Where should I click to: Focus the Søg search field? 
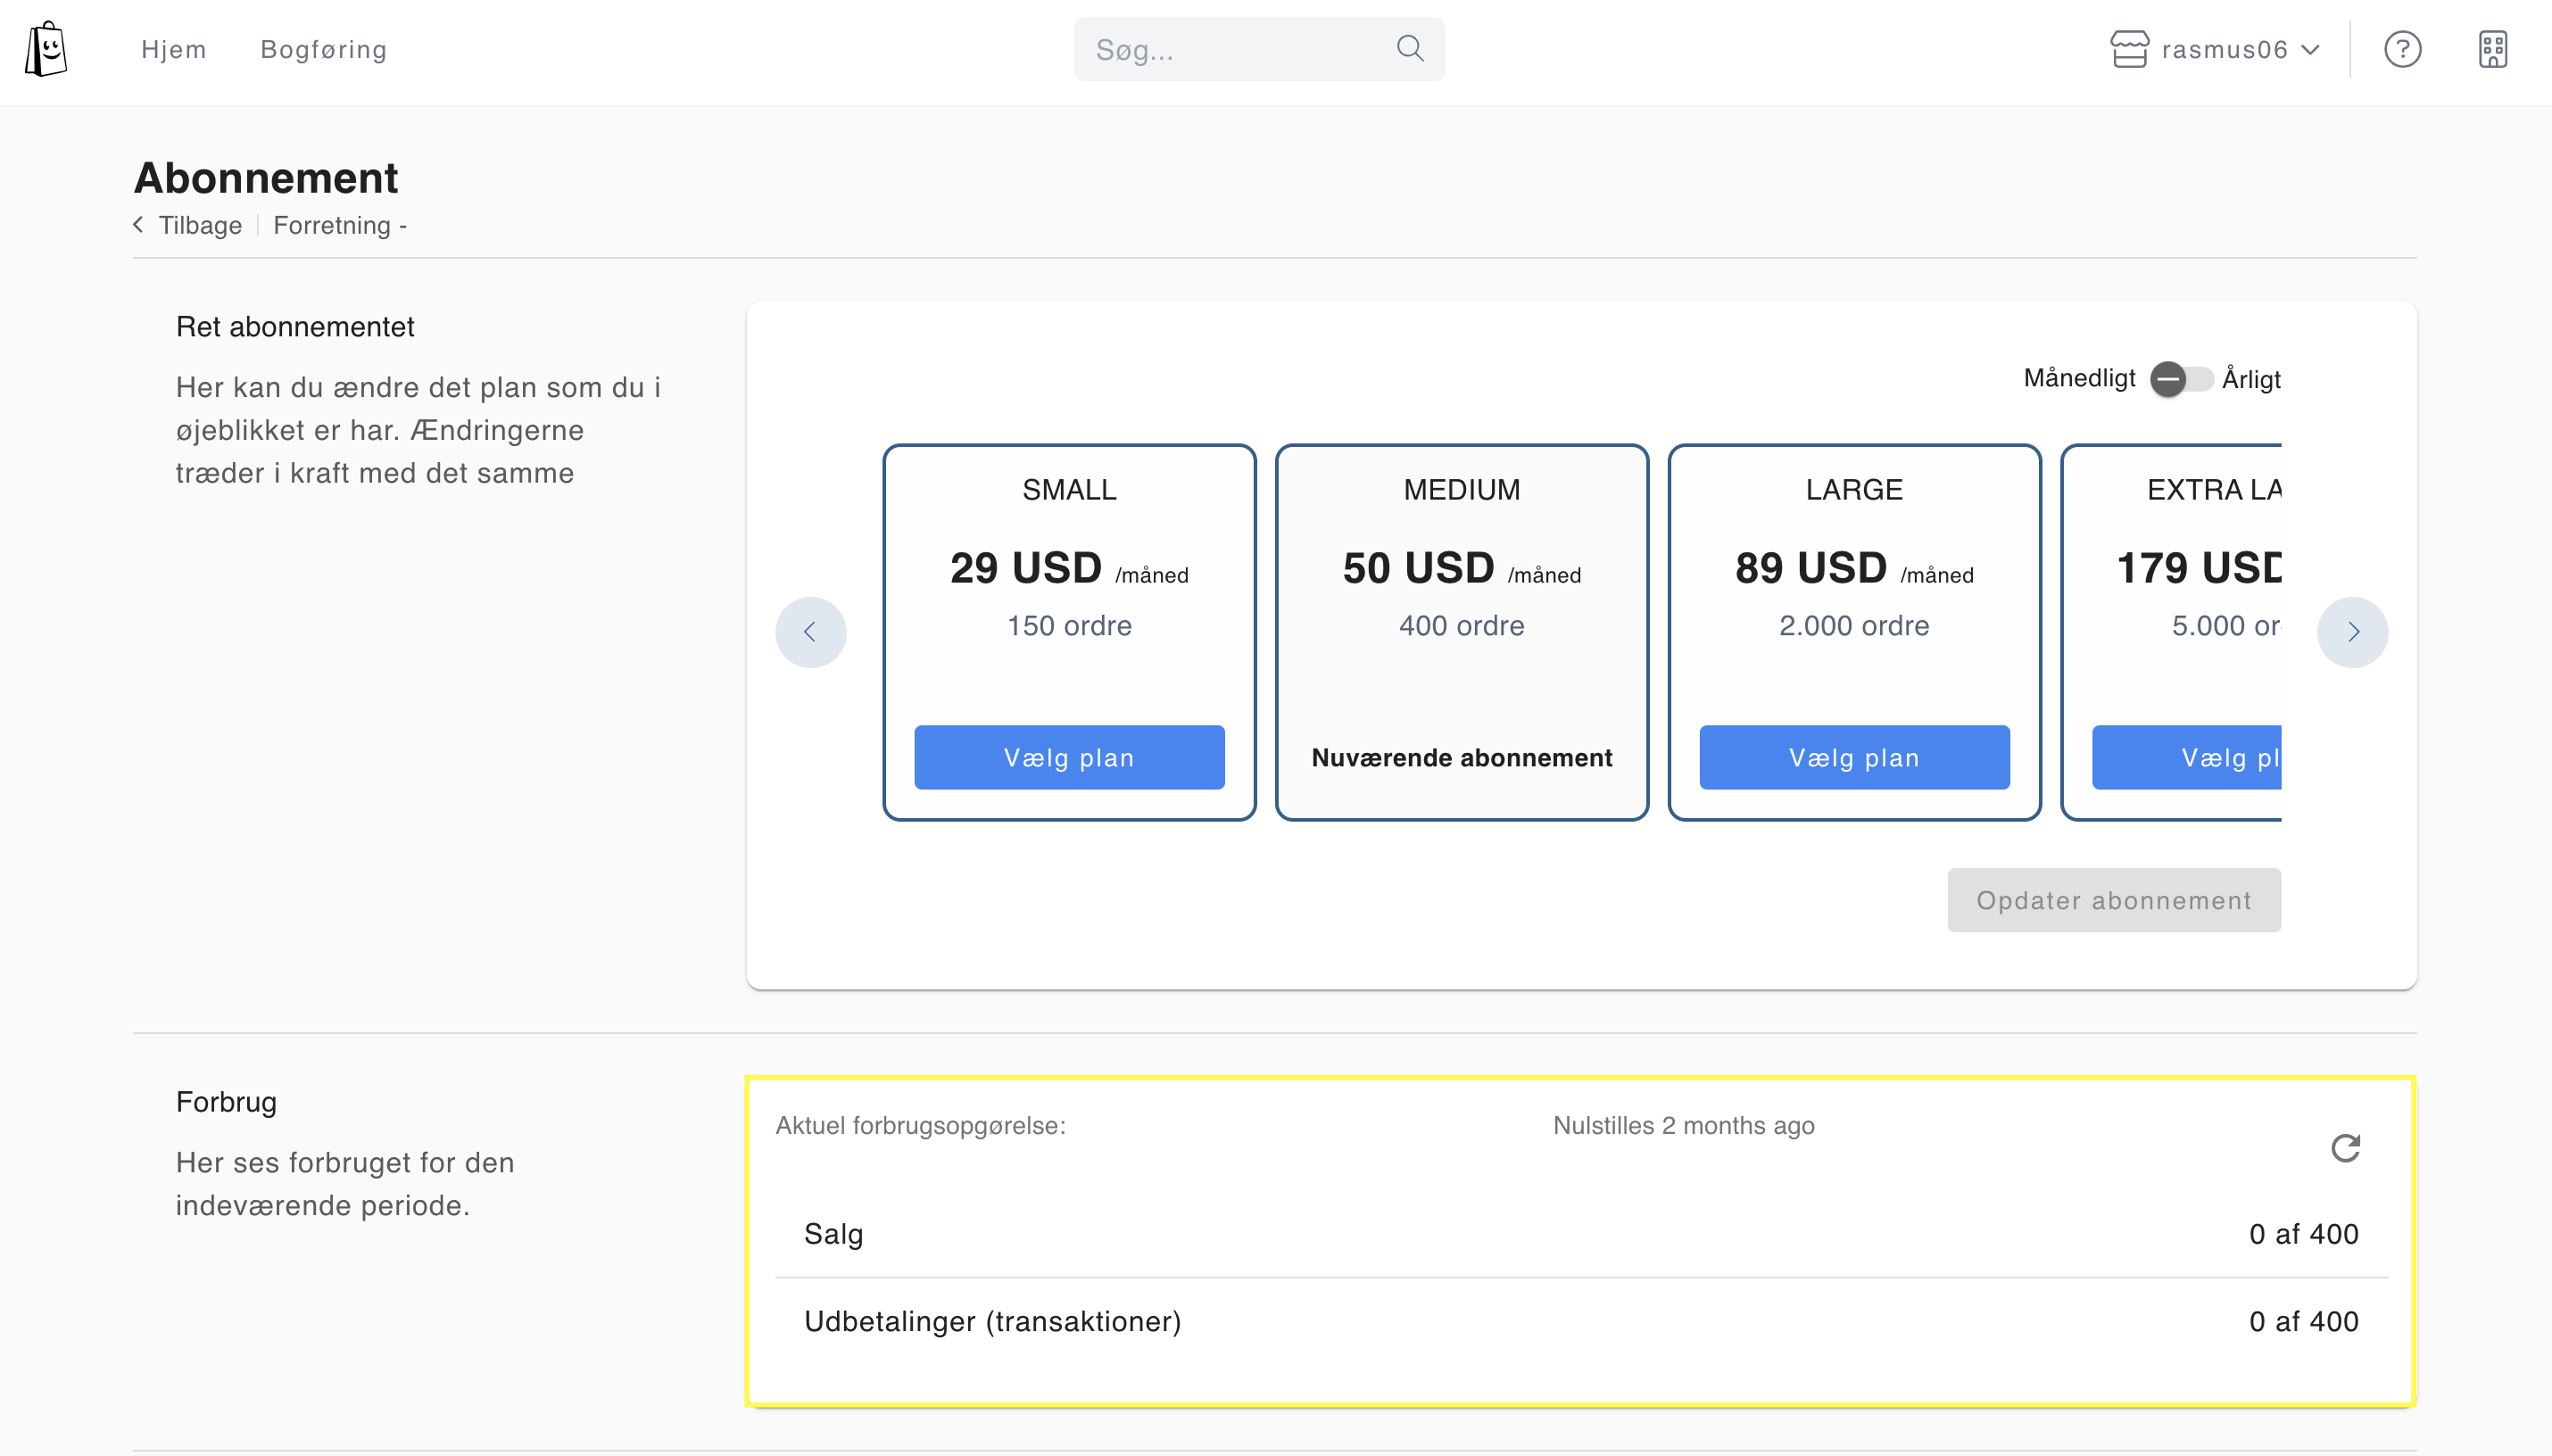(1259, 49)
